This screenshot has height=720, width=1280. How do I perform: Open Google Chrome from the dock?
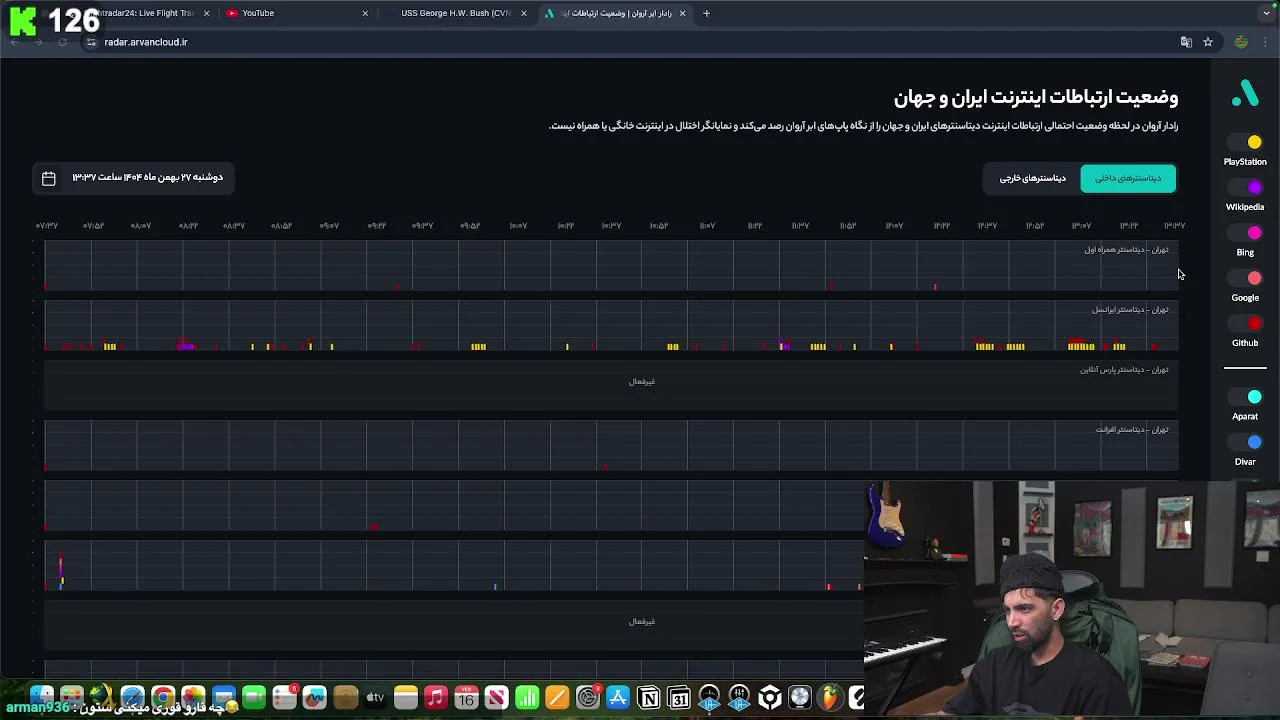pos(163,697)
